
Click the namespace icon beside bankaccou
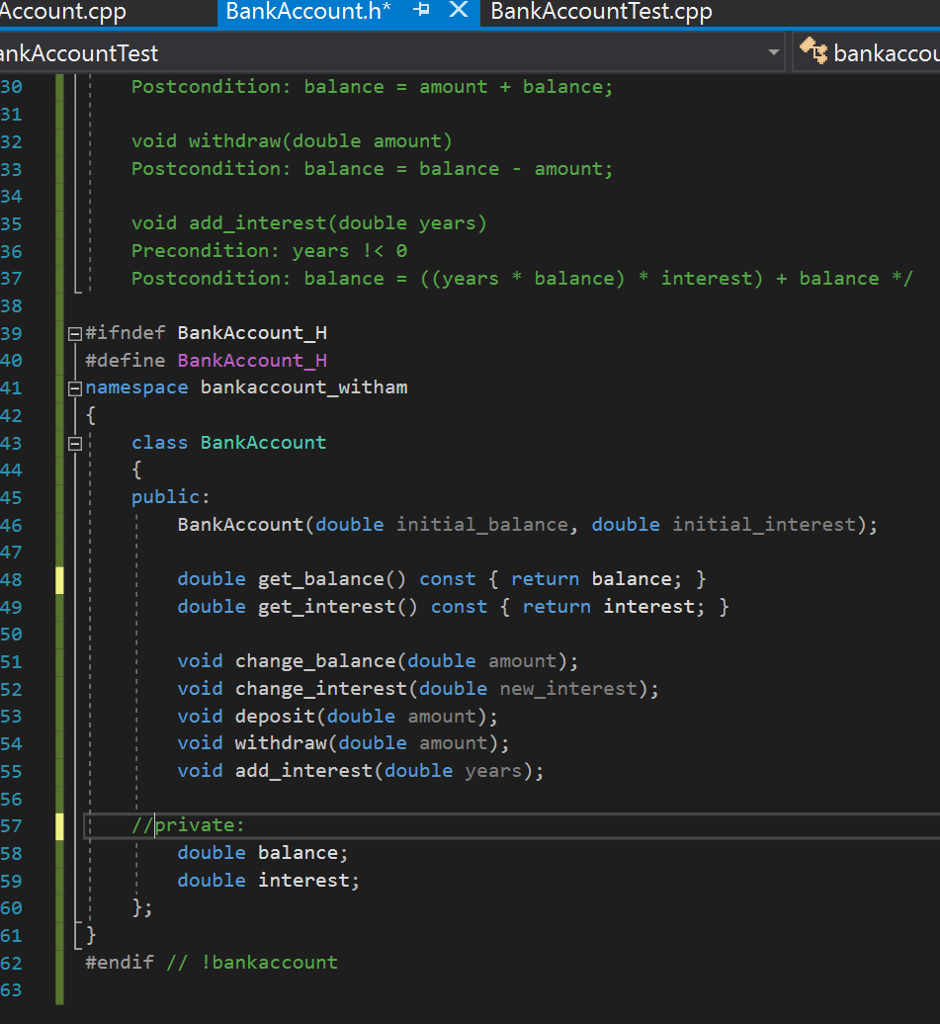813,52
